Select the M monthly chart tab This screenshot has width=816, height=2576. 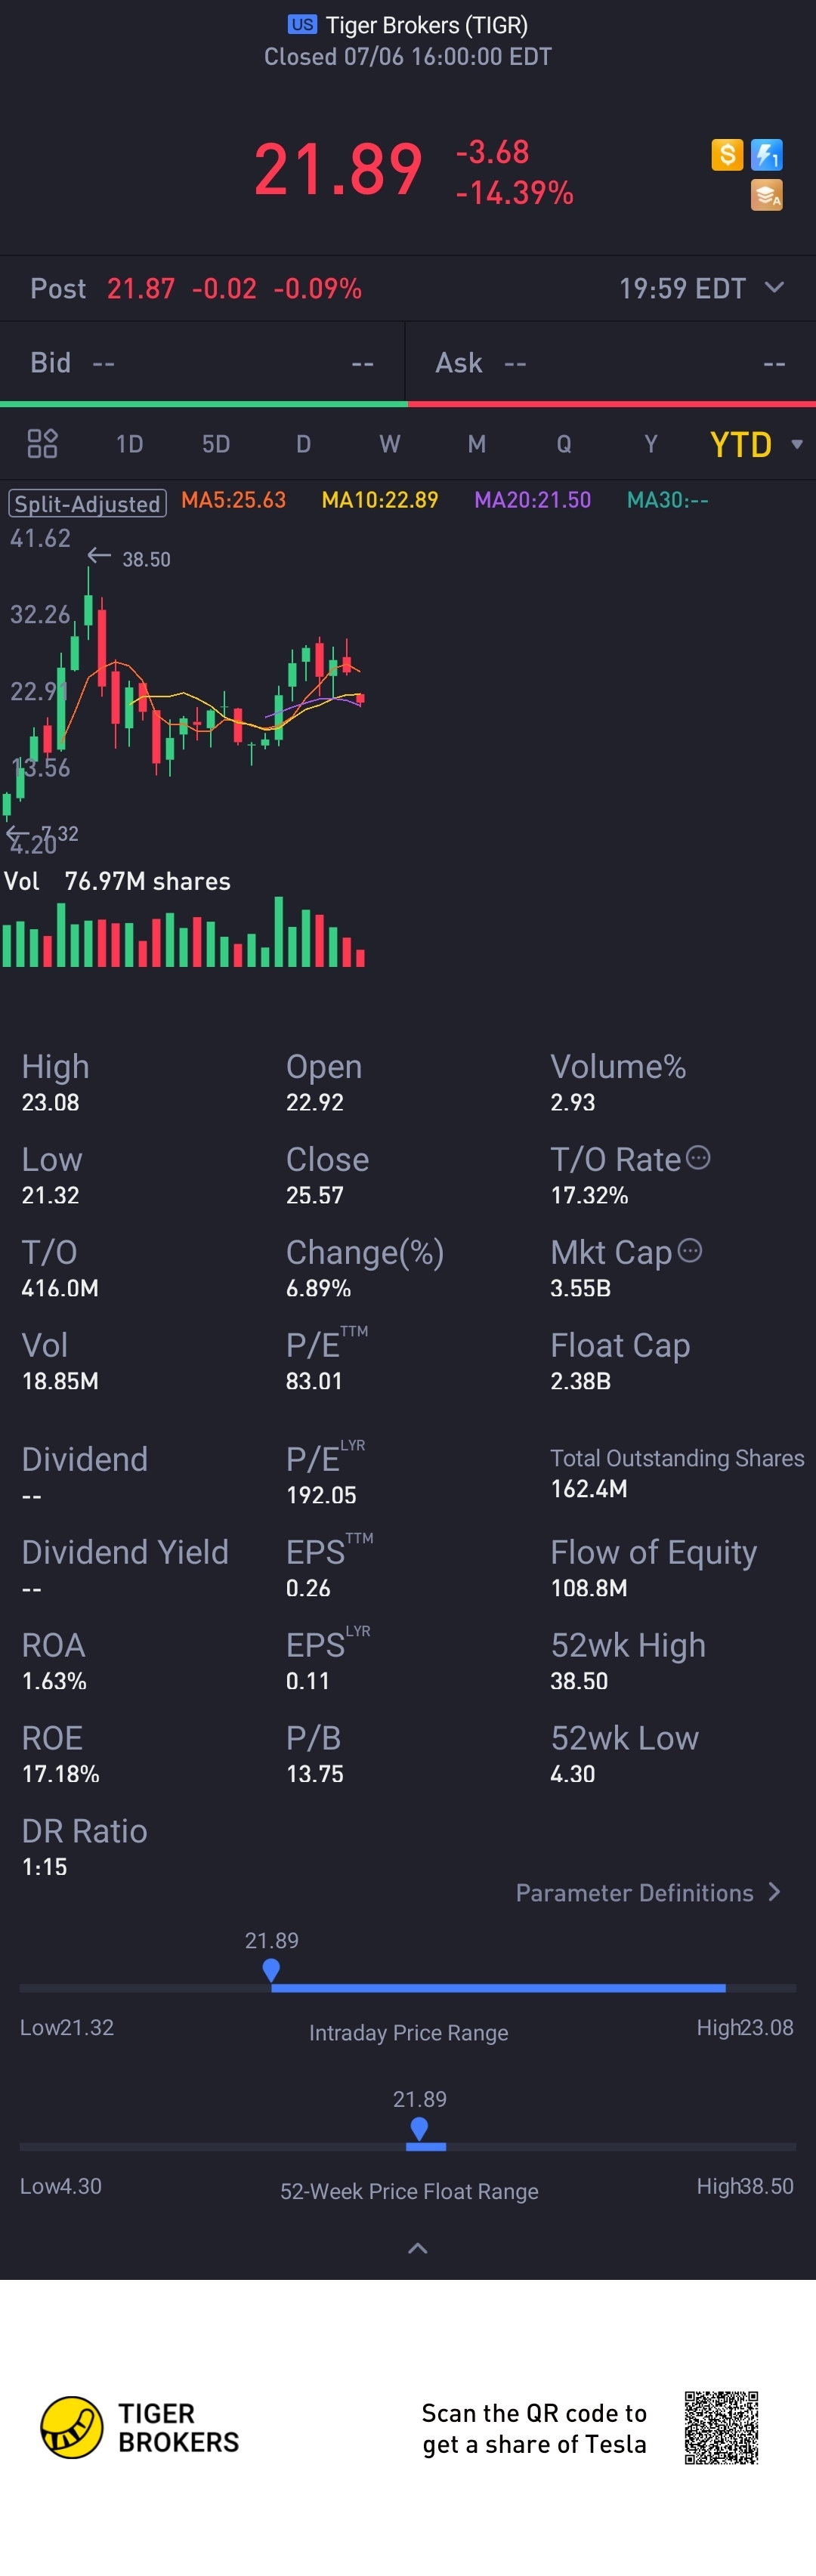(477, 444)
